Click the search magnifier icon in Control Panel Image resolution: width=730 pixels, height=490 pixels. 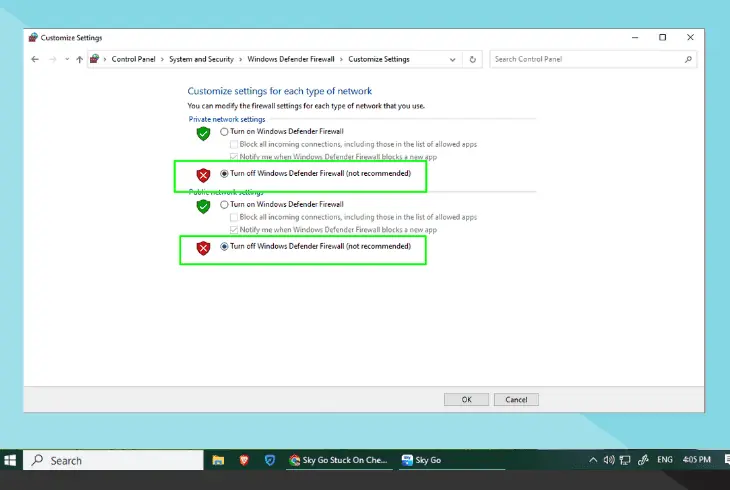coord(688,59)
